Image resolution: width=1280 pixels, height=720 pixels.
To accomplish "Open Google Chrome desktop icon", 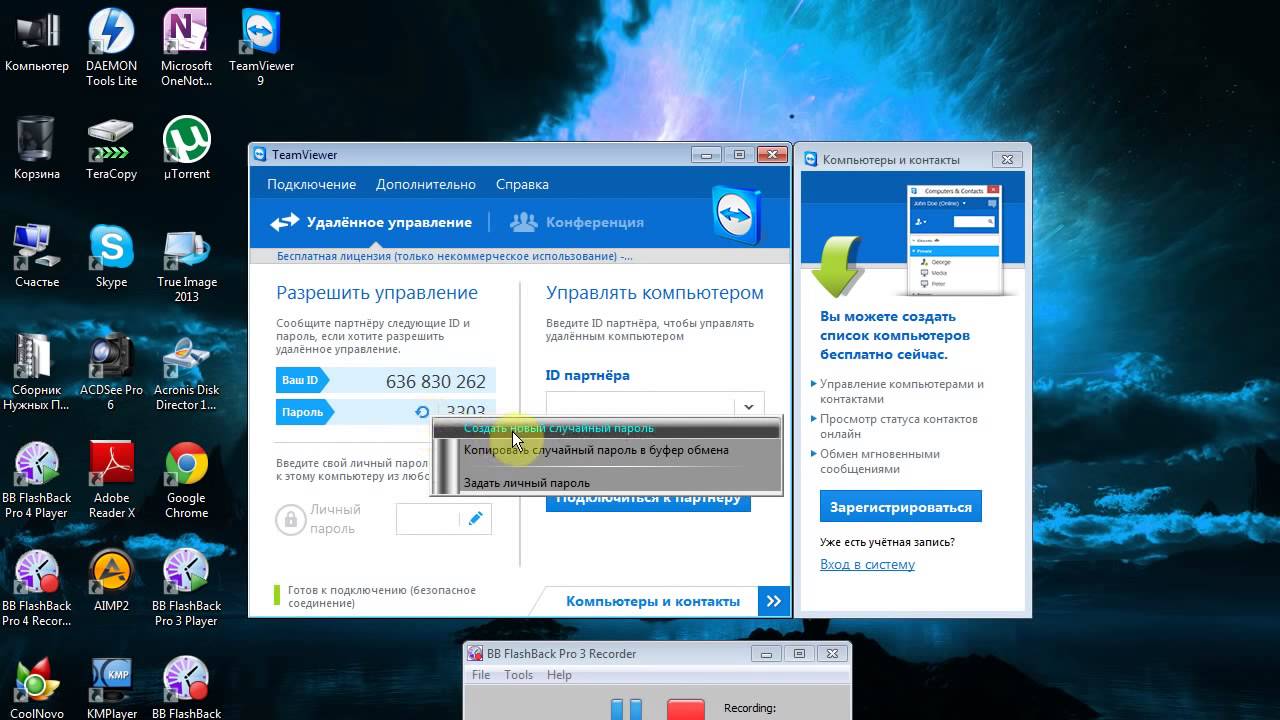I will pos(187,479).
